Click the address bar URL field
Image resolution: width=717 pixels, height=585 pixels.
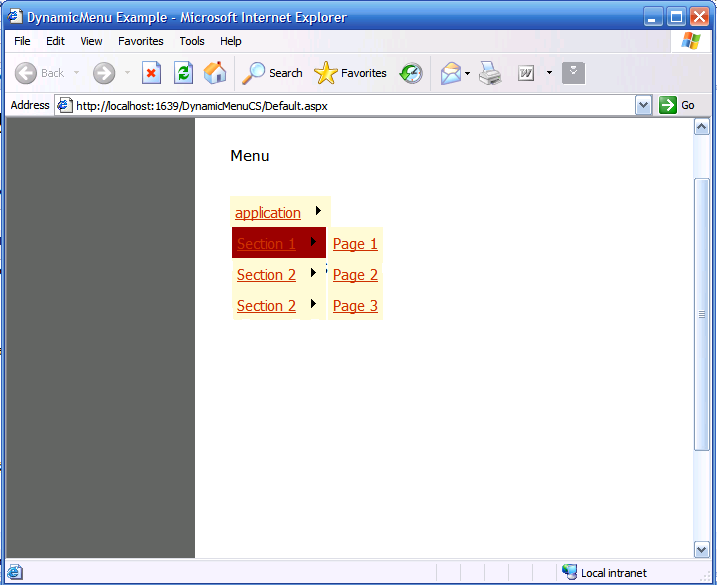352,106
